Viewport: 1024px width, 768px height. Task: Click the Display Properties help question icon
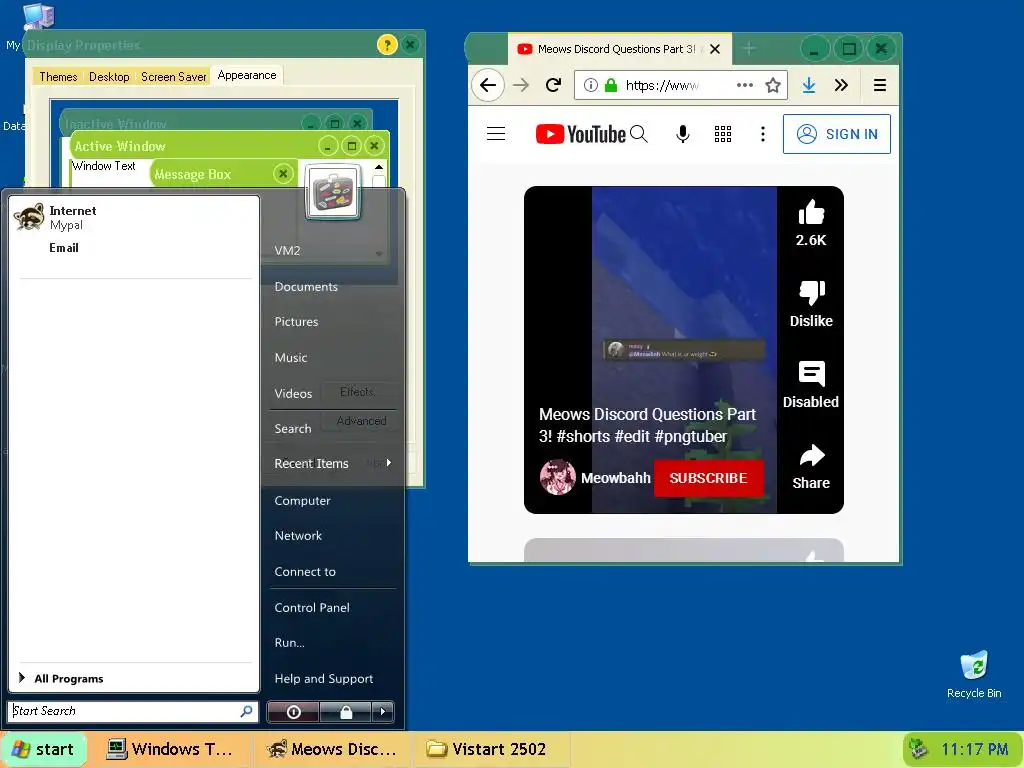[387, 45]
